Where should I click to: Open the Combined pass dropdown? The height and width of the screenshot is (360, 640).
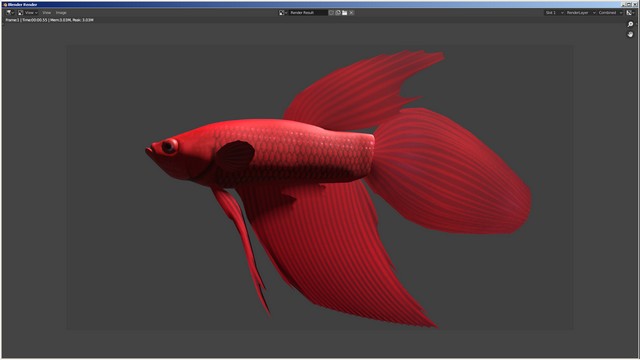(610, 13)
